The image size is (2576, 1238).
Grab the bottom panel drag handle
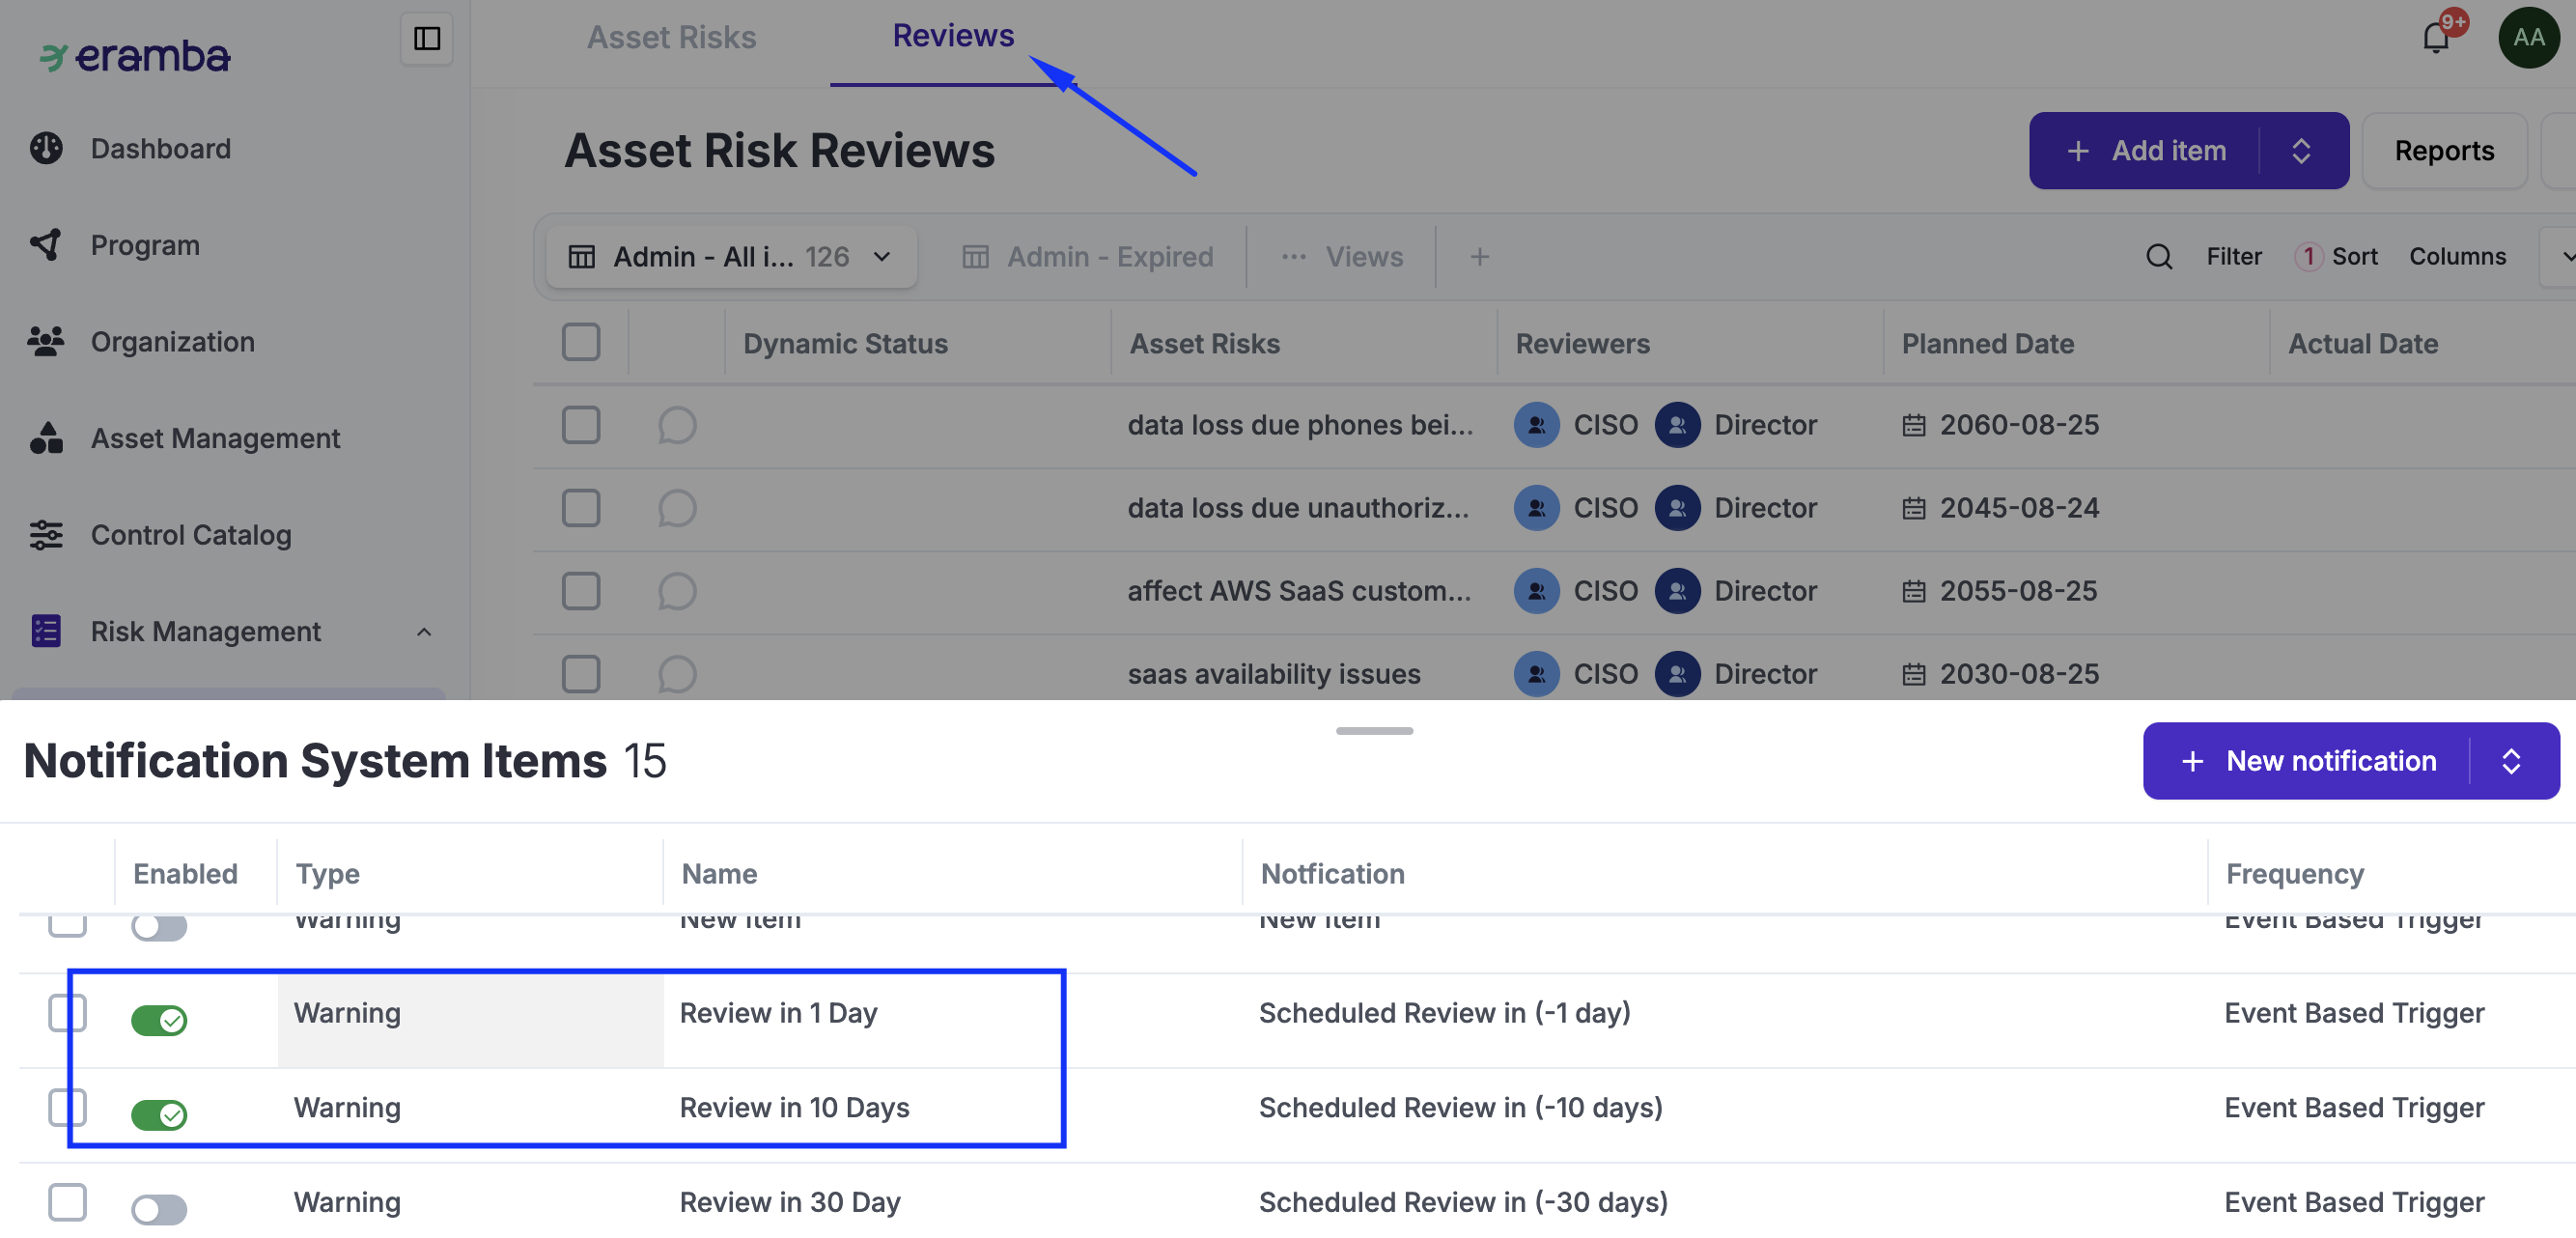click(1374, 731)
